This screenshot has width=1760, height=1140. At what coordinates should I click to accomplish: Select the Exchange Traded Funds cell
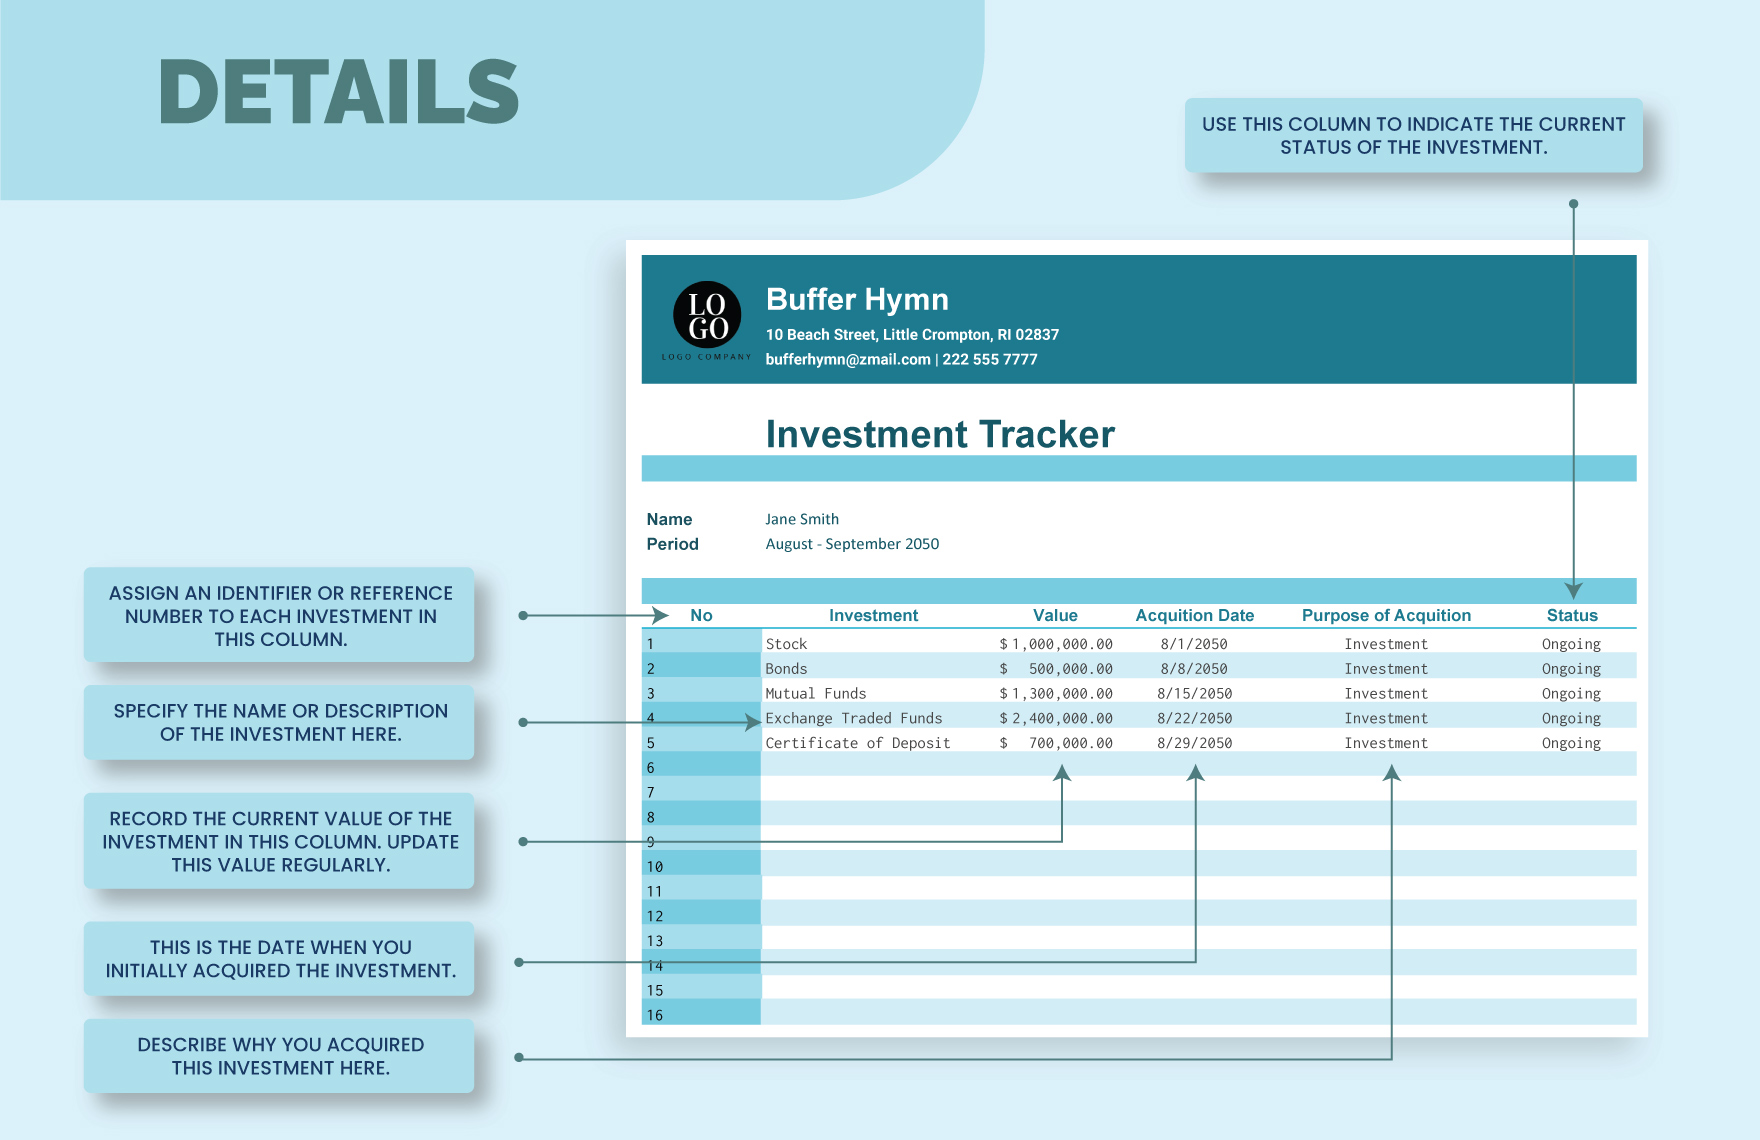point(854,718)
